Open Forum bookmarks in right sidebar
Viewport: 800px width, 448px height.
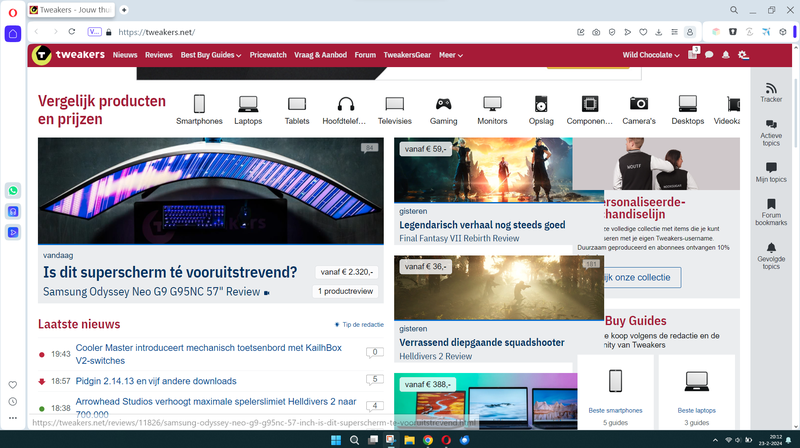coord(771,212)
